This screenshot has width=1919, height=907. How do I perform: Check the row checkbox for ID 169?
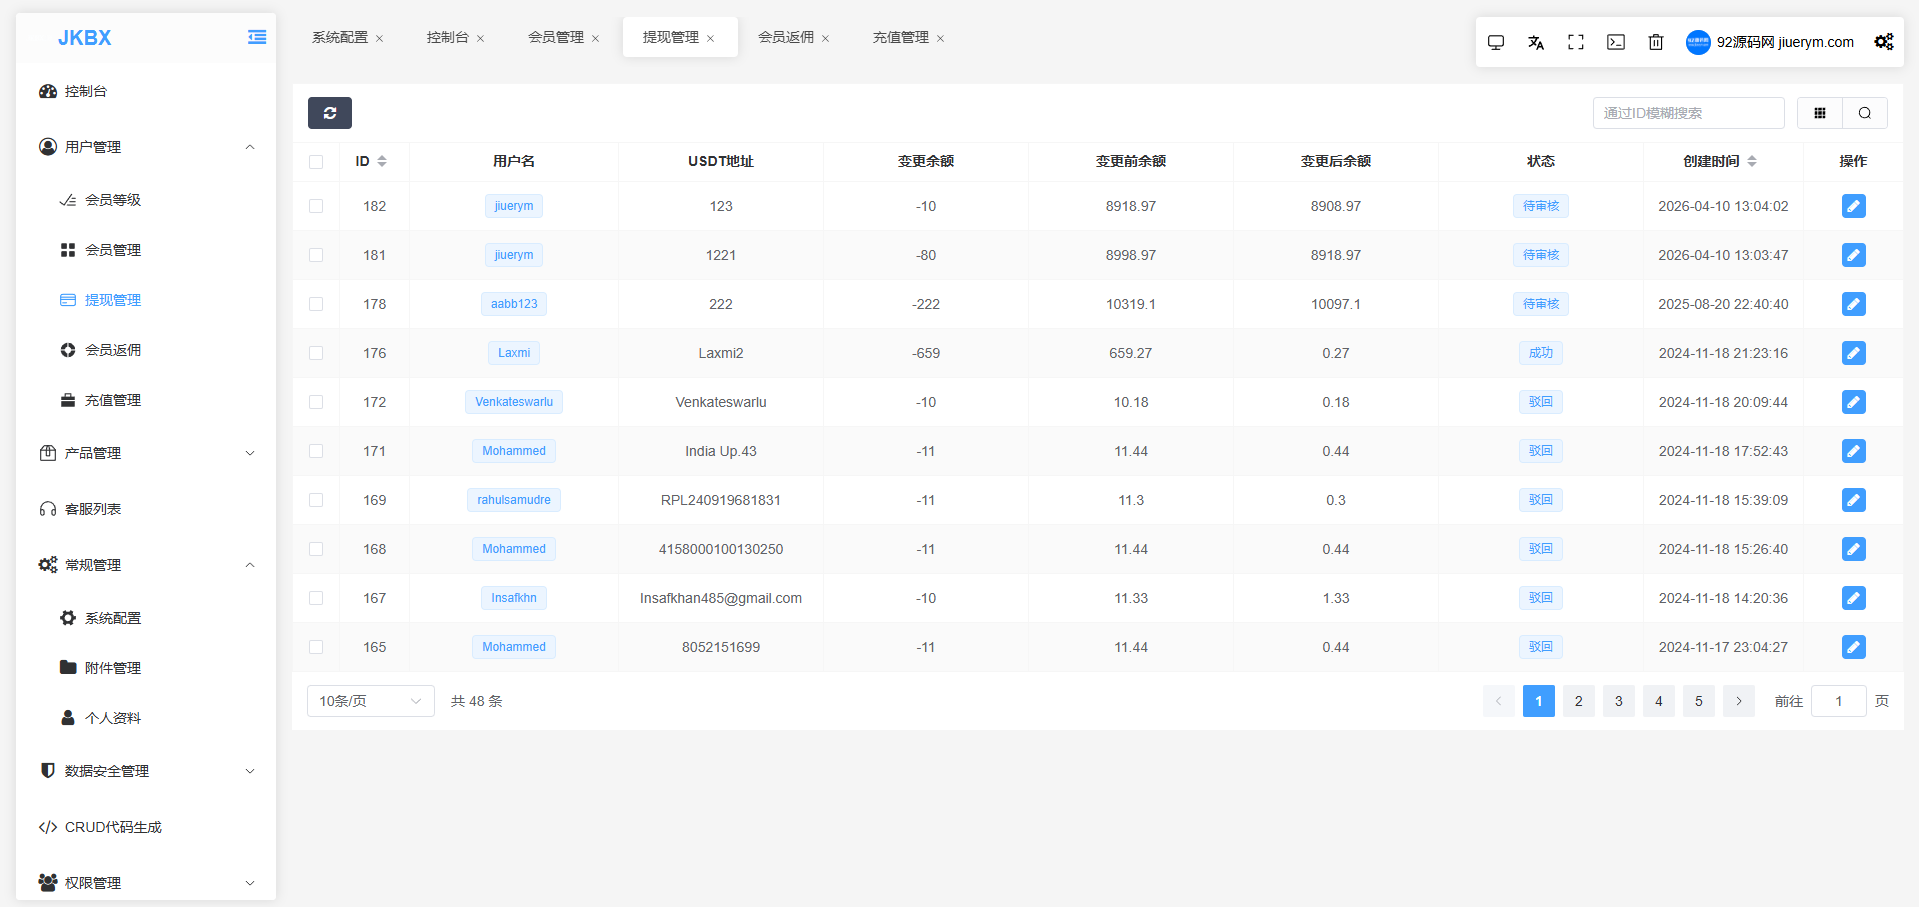(316, 500)
